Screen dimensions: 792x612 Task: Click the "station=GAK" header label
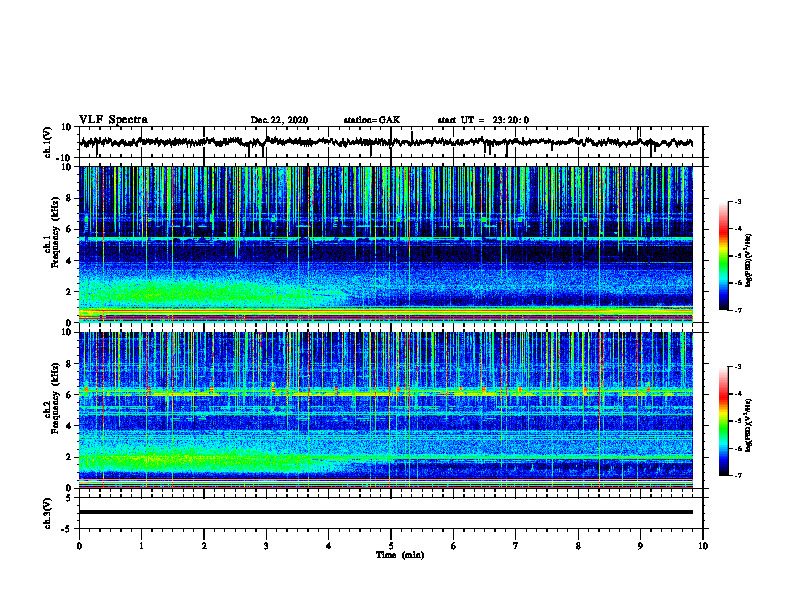click(372, 120)
